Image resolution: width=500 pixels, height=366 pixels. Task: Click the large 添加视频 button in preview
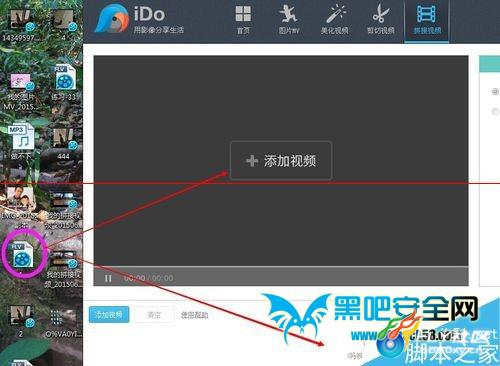[281, 161]
